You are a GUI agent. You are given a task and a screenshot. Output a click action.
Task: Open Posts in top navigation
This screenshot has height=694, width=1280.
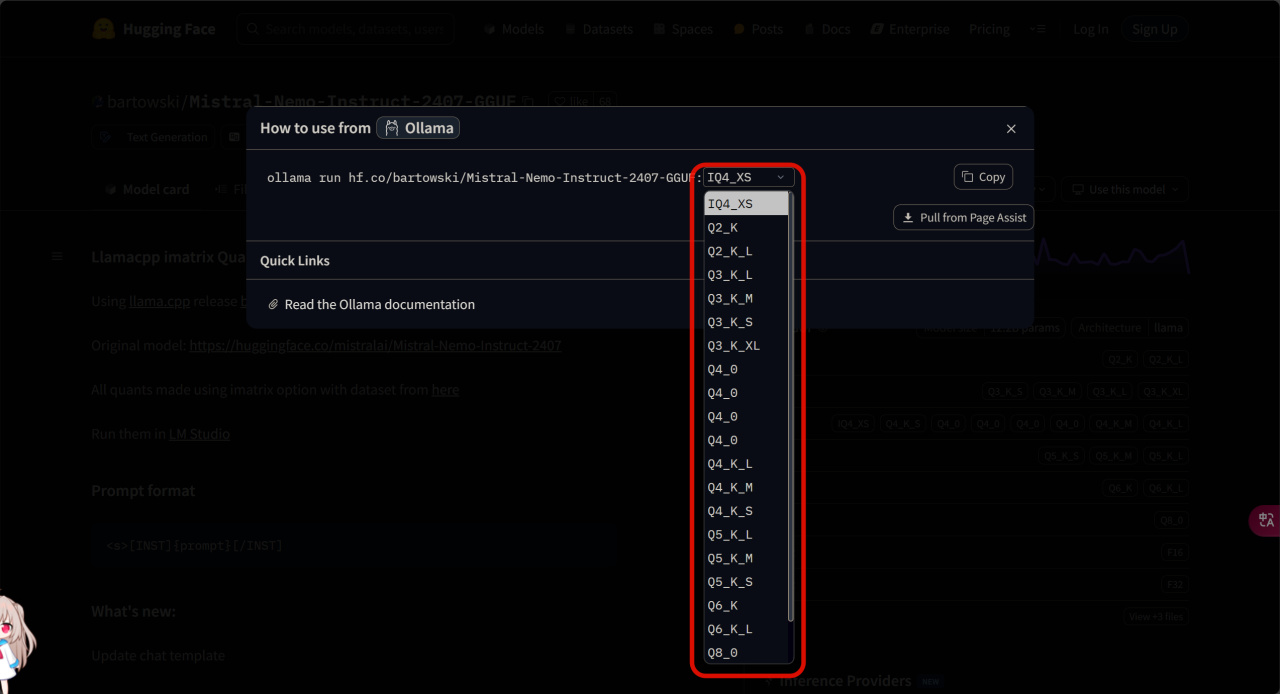758,29
